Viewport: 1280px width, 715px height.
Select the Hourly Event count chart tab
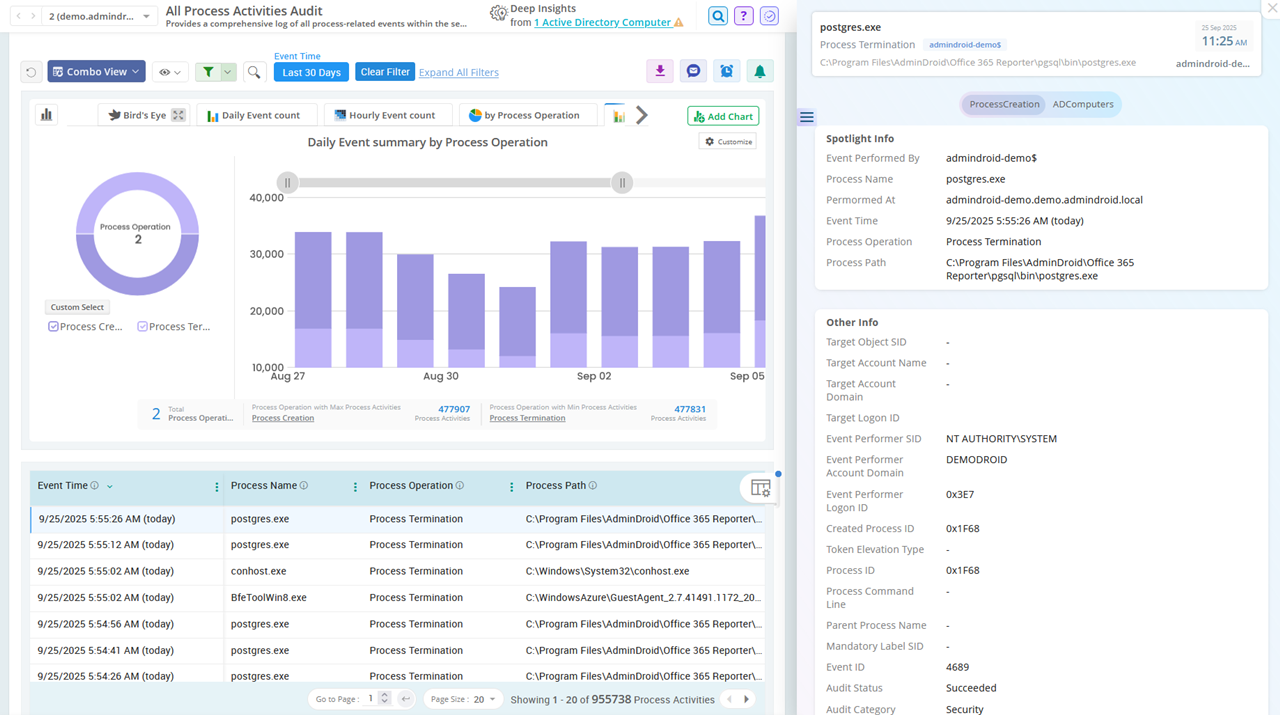[x=388, y=114]
